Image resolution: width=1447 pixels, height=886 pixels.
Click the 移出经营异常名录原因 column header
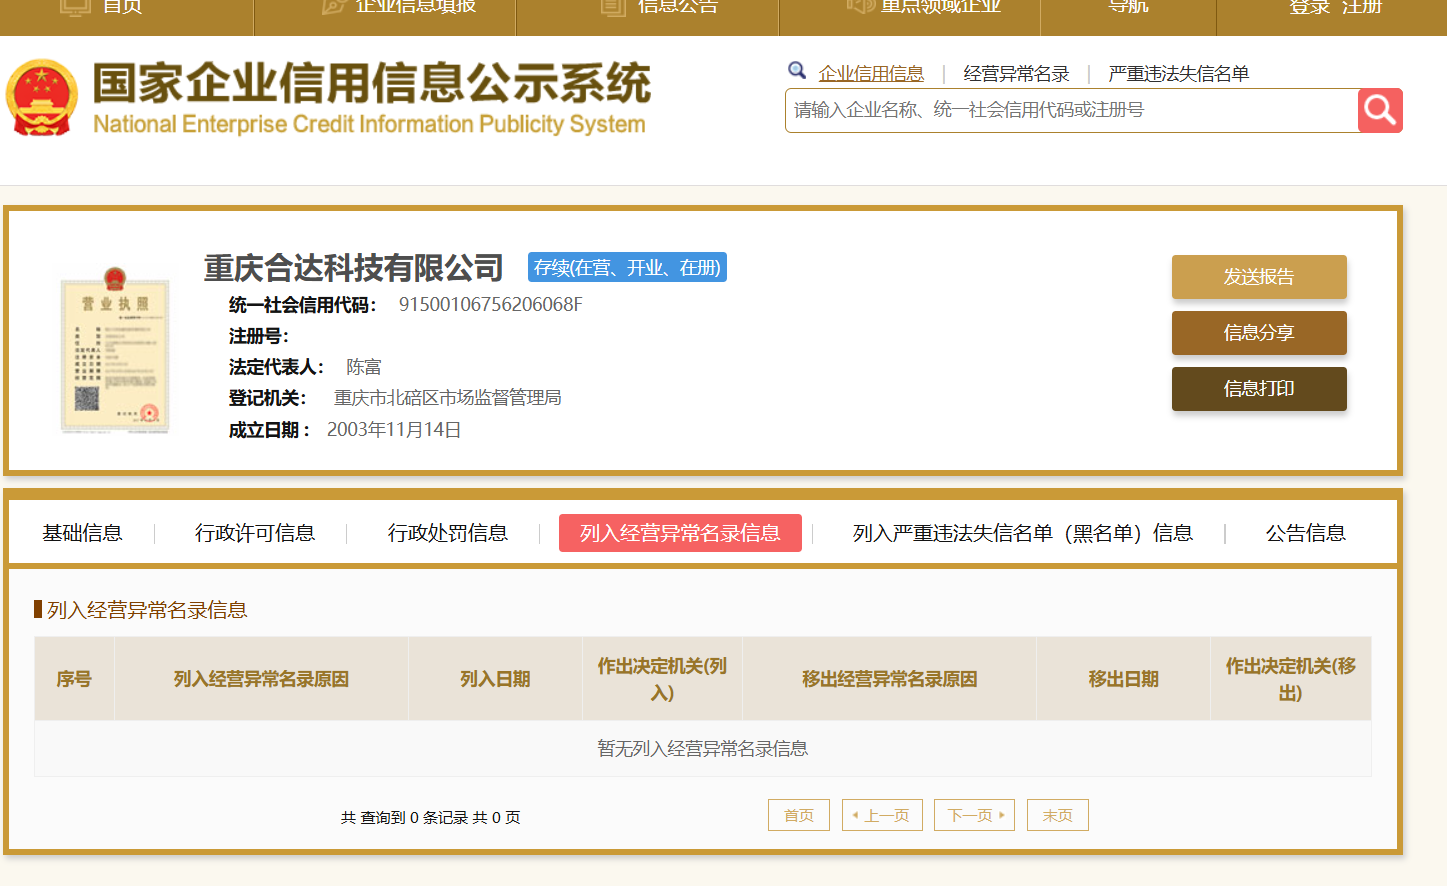click(889, 679)
